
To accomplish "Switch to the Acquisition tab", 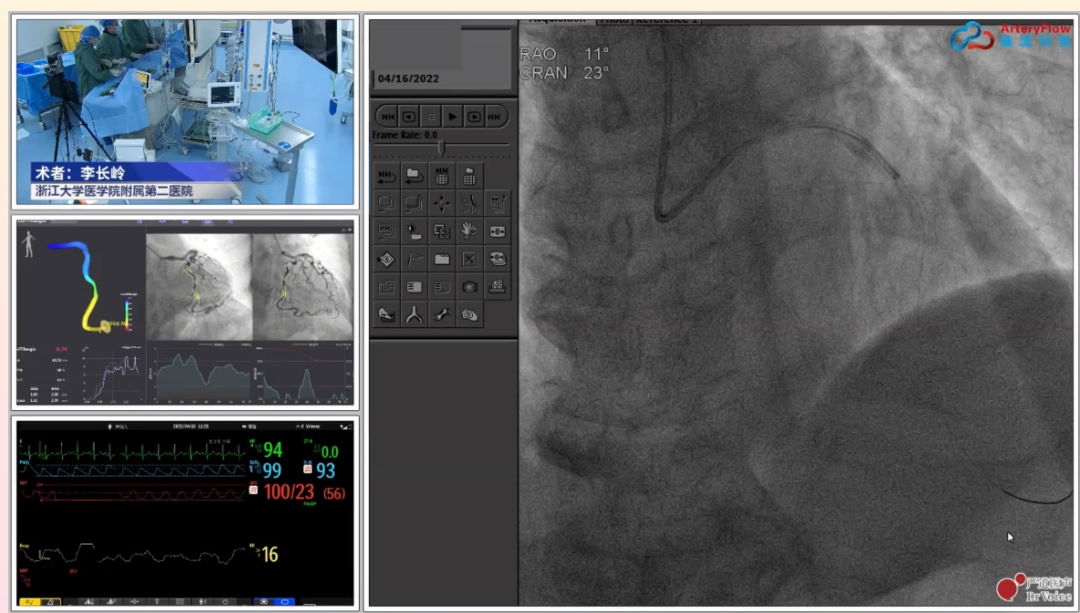I will tap(557, 19).
